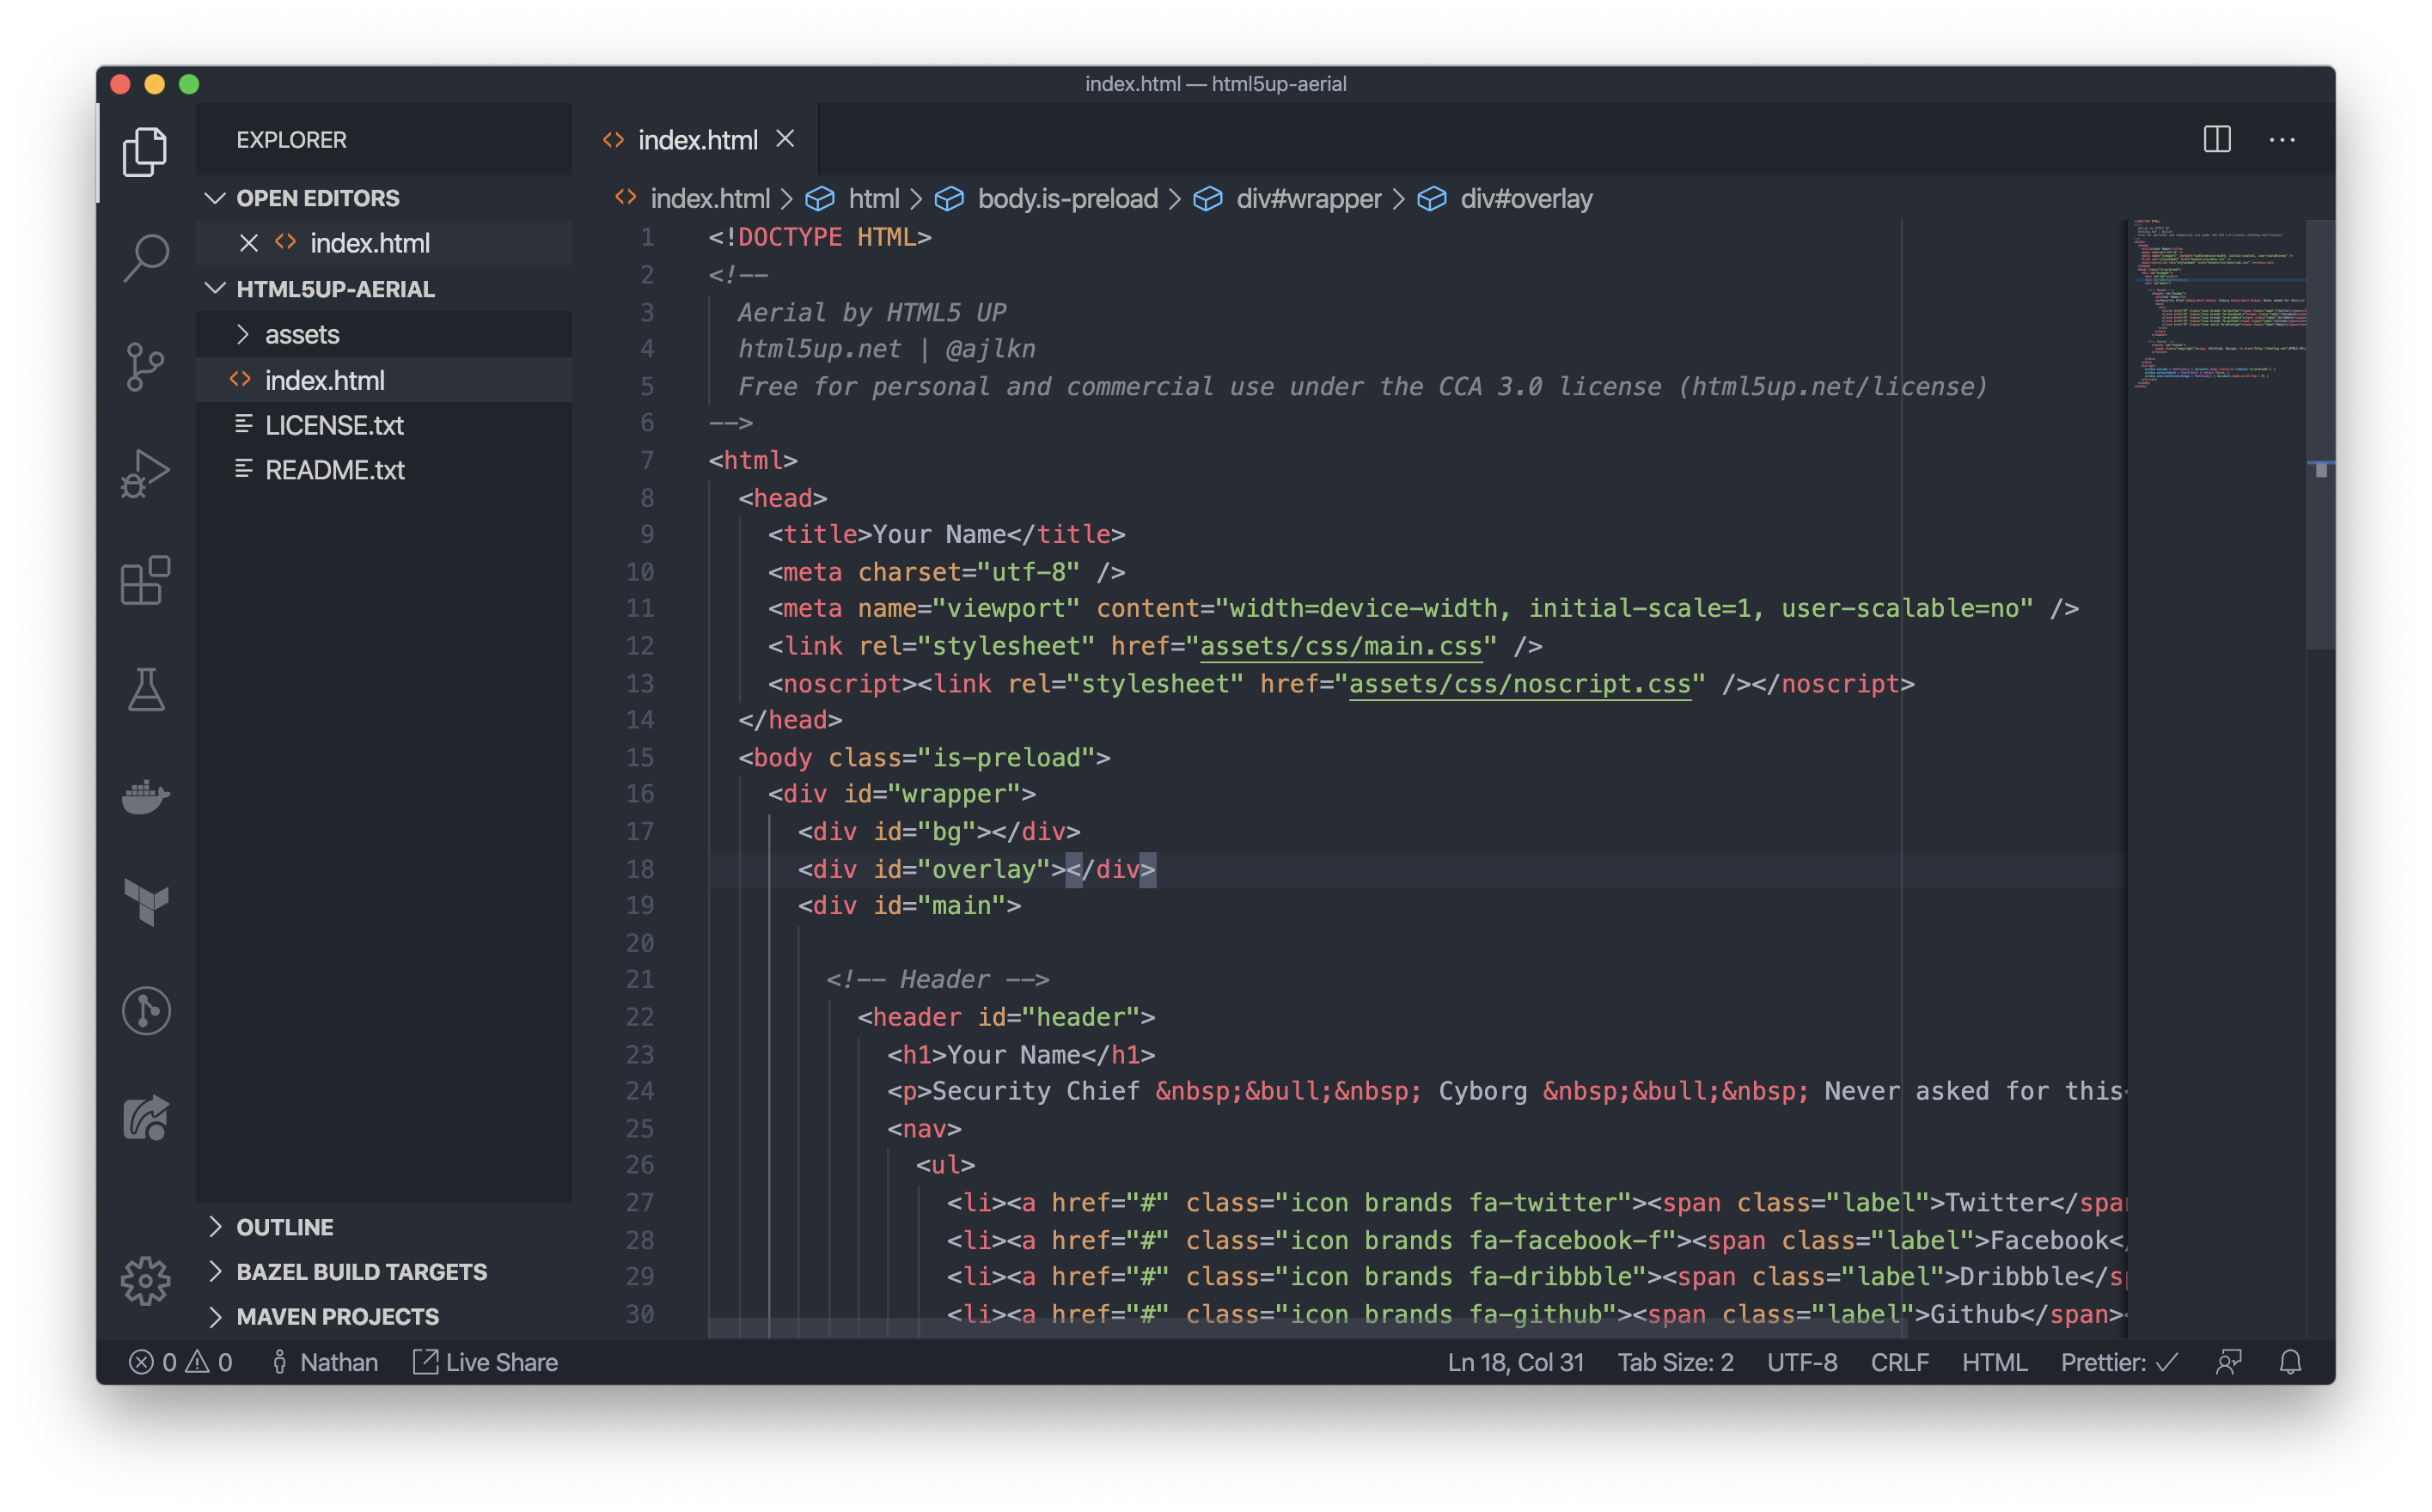Click the Split Editor Right icon
2432x1512 pixels.
pos(2216,140)
